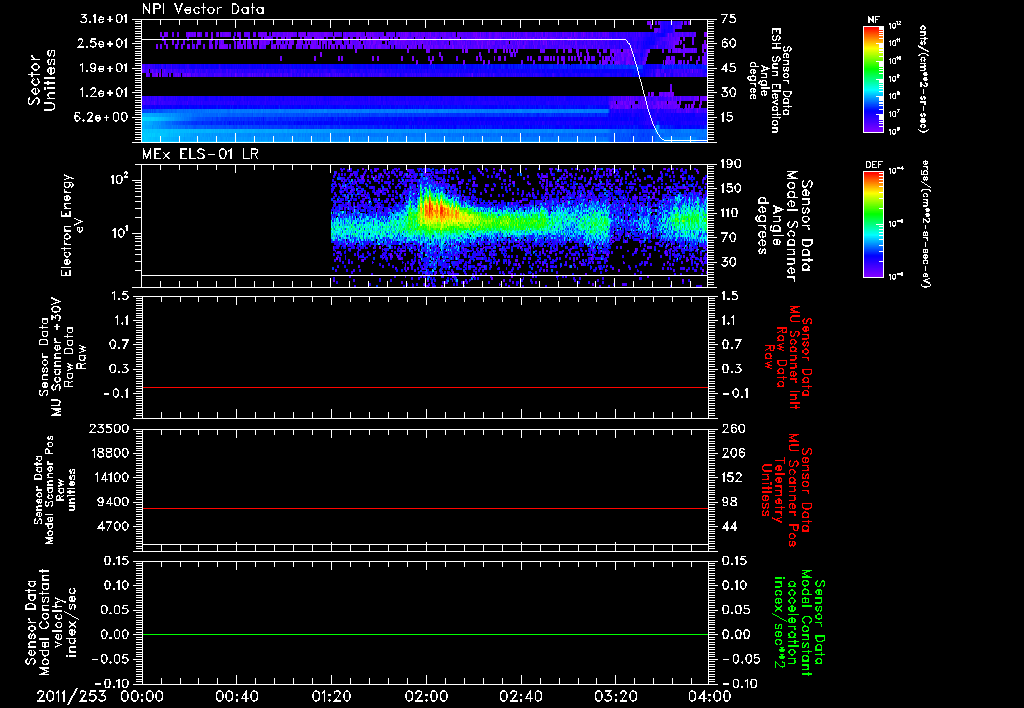The width and height of the screenshot is (1024, 708).
Task: Click the 01:20 time tick label
Action: [x=331, y=696]
